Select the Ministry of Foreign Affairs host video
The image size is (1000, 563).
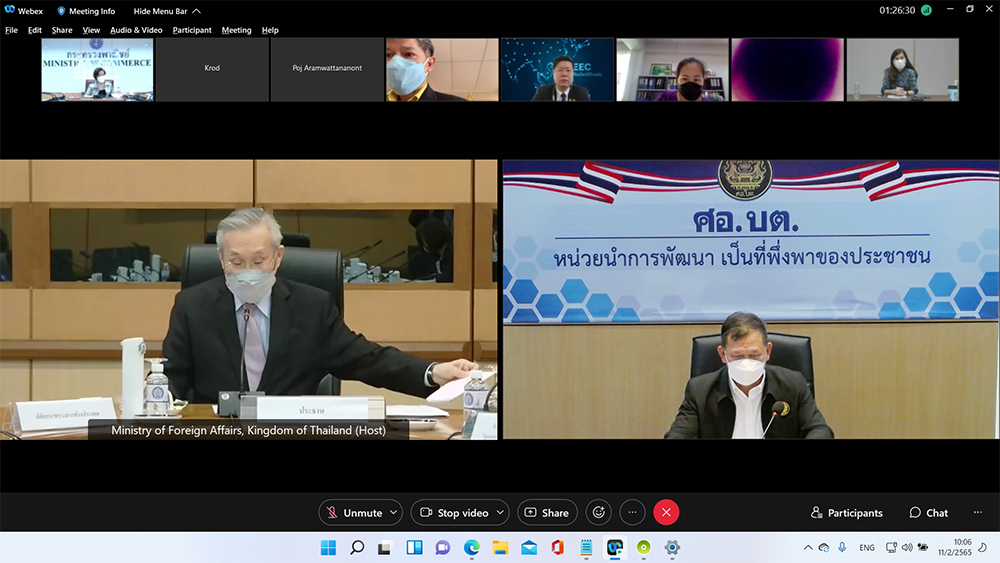pyautogui.click(x=248, y=300)
